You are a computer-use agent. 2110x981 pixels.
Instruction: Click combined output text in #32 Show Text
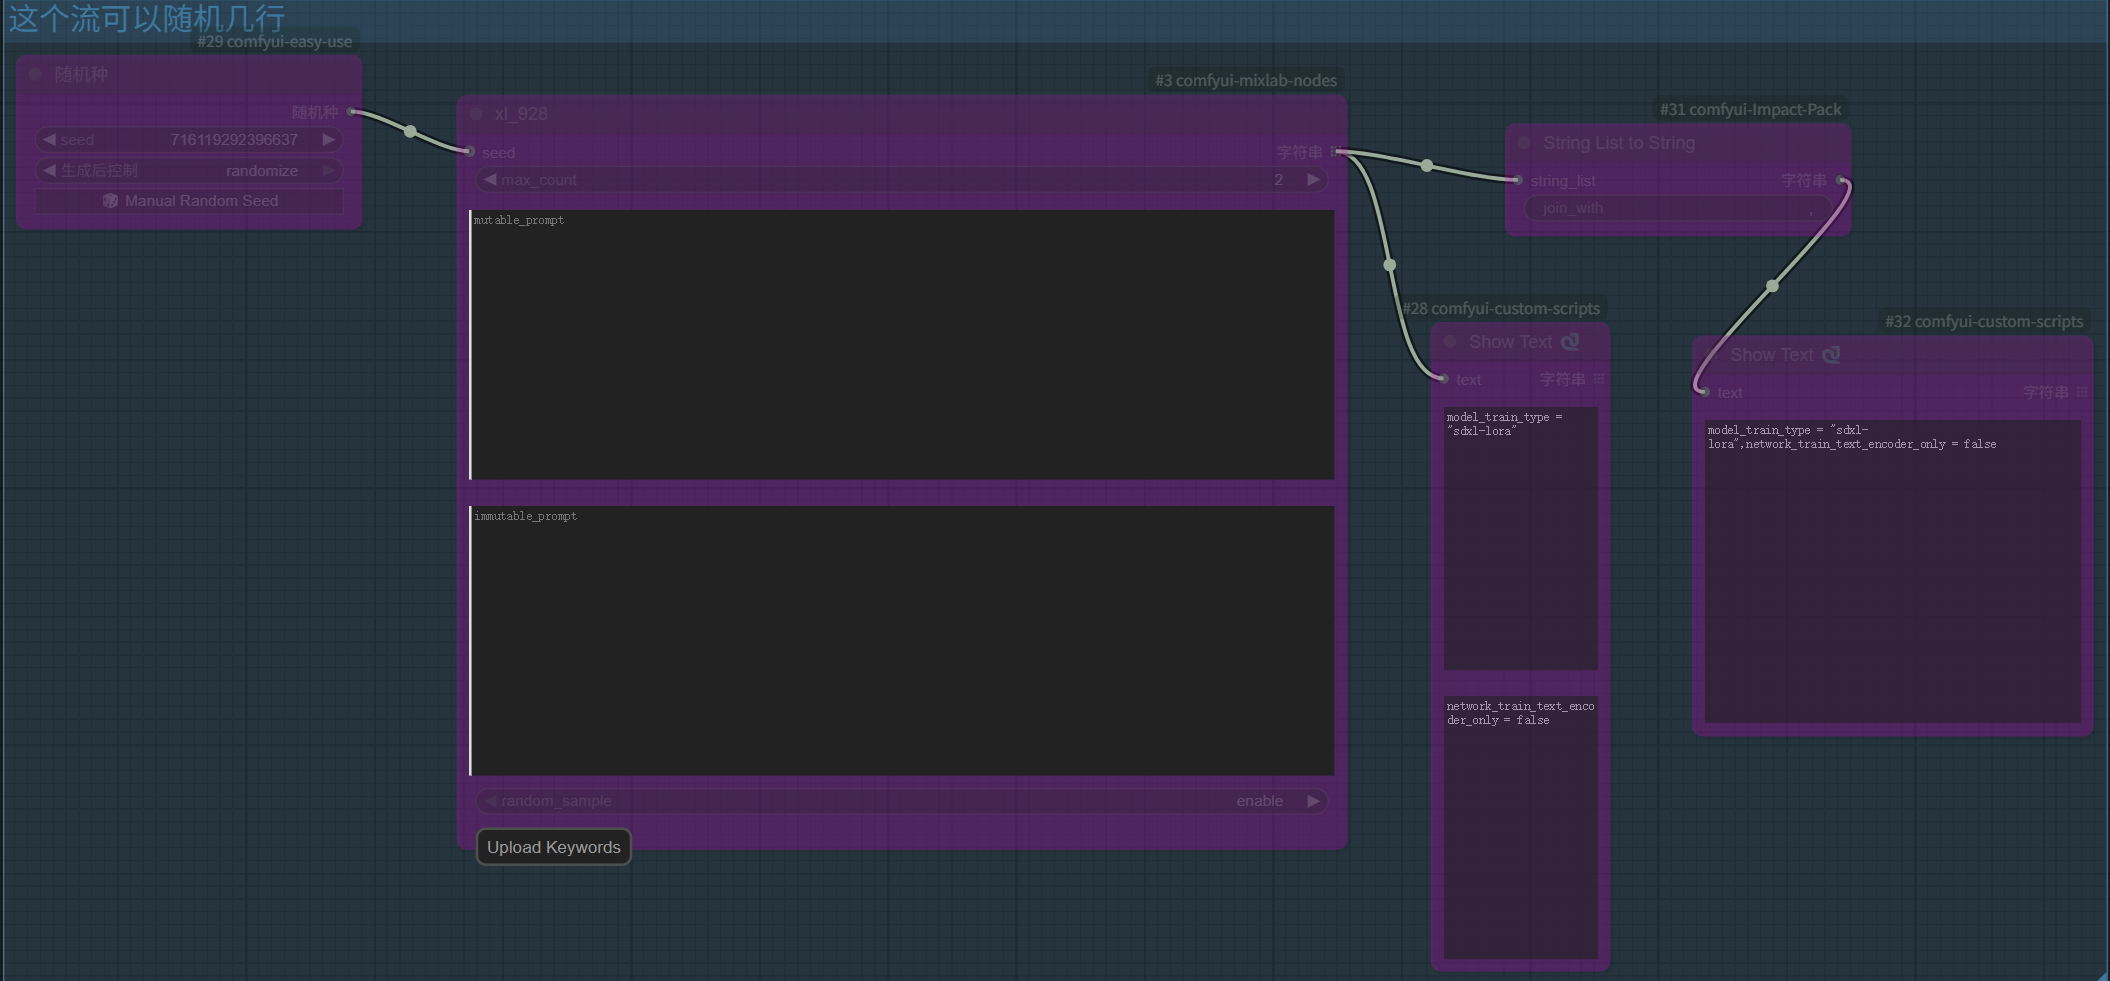(1893, 571)
